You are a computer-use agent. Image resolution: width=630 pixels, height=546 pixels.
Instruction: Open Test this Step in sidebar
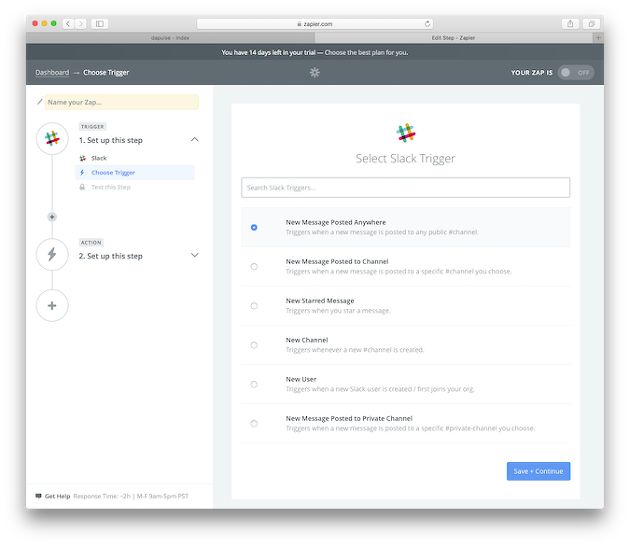click(111, 187)
